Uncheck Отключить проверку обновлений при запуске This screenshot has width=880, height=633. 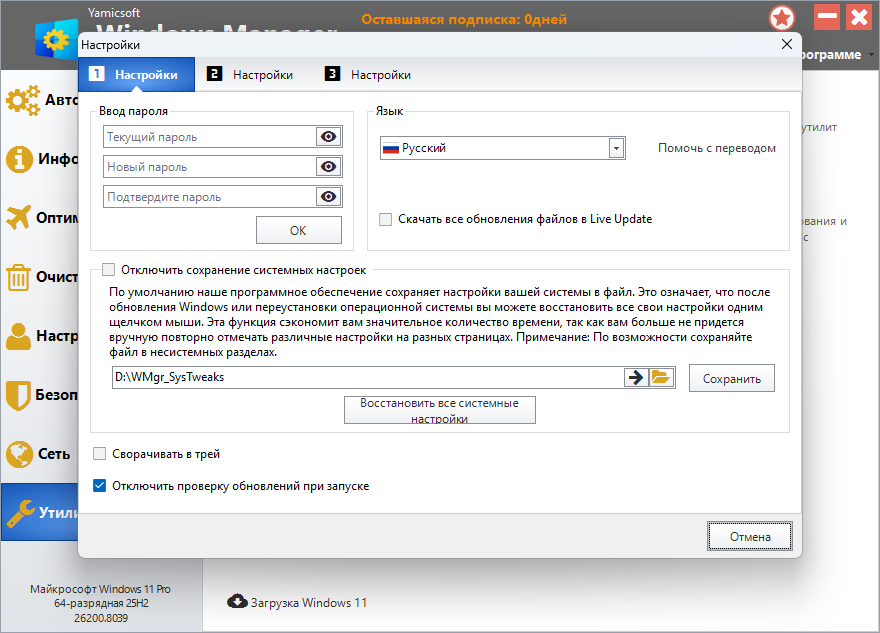(99, 486)
